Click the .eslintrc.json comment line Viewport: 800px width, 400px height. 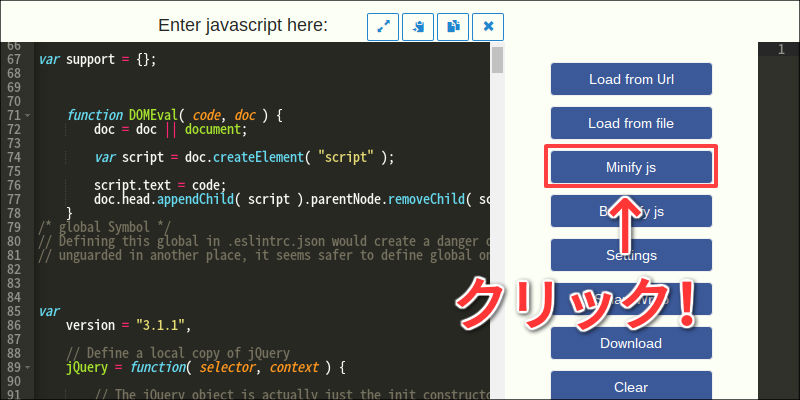(x=264, y=241)
